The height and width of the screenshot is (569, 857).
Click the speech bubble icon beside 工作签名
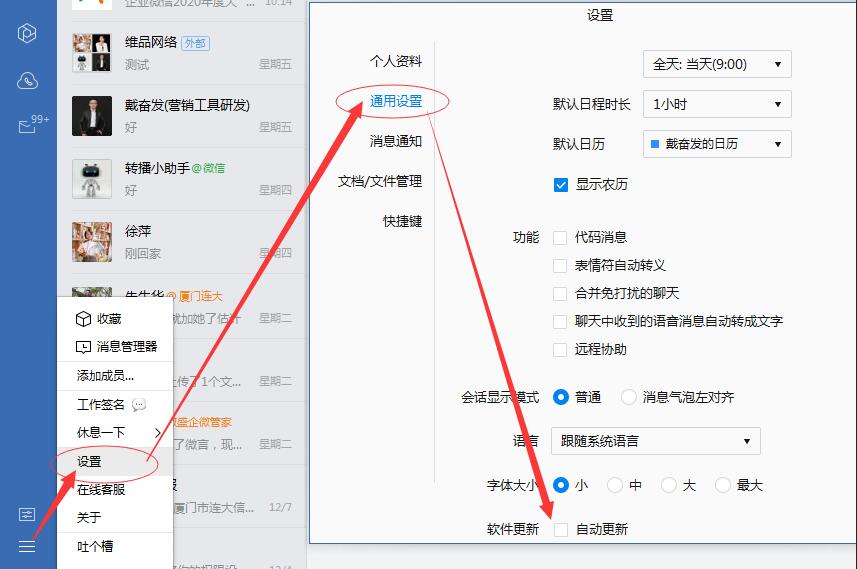point(139,404)
